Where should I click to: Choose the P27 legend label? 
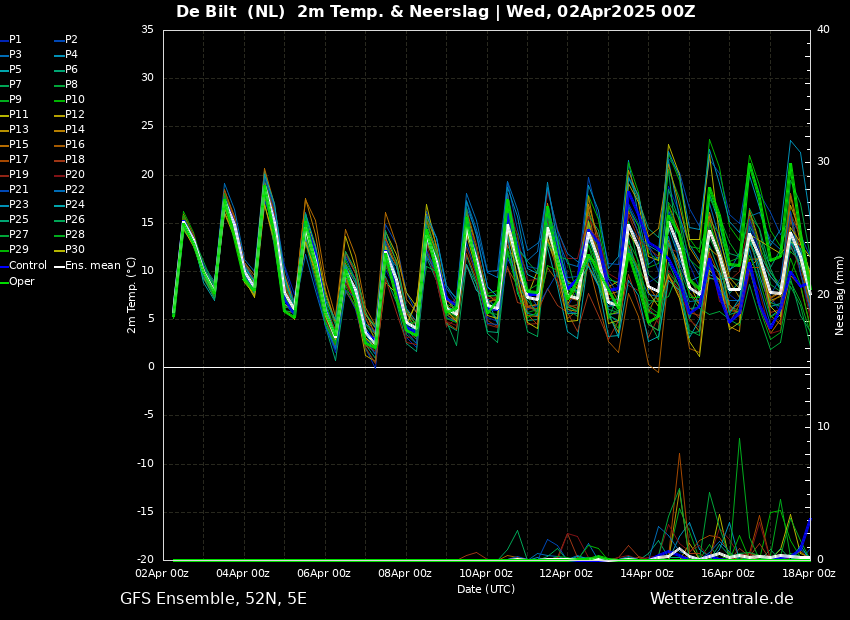(x=14, y=235)
